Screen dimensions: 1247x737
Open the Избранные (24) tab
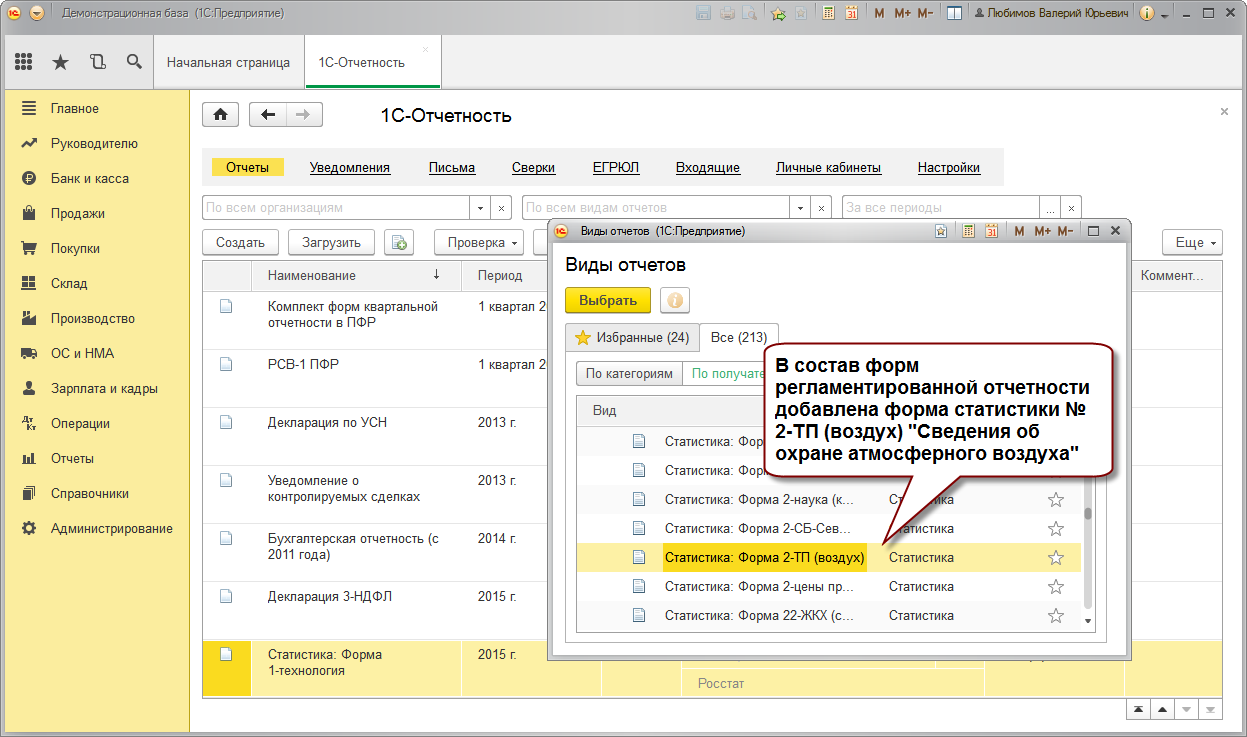pyautogui.click(x=632, y=338)
